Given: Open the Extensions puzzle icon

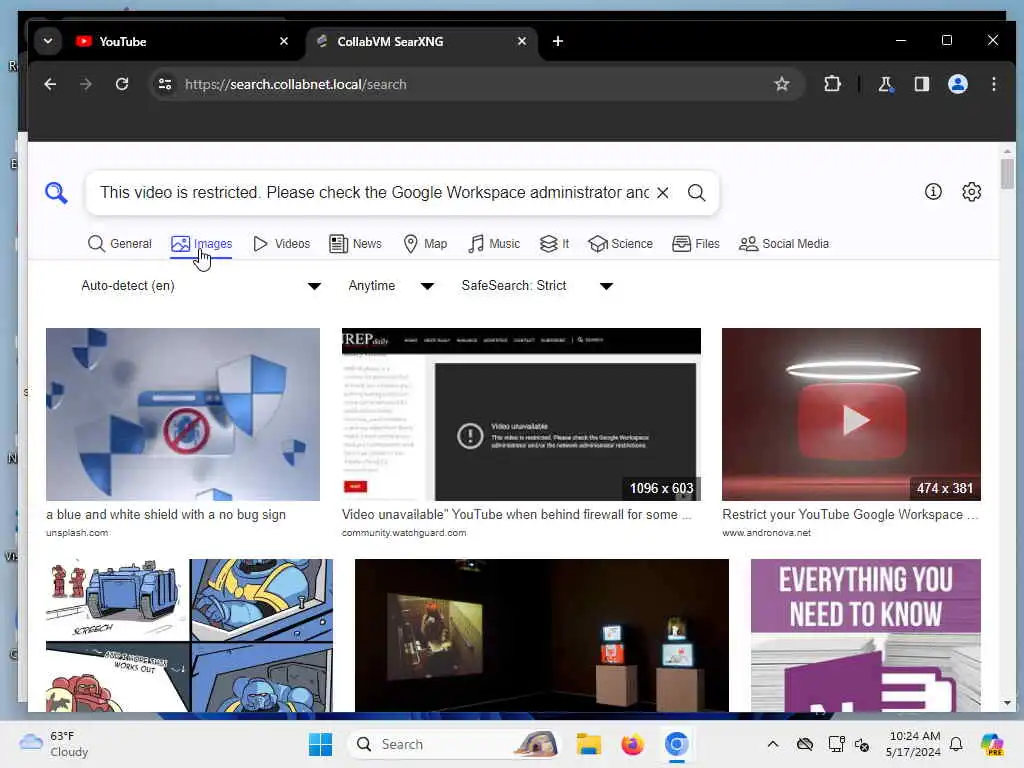Looking at the screenshot, I should pos(832,84).
